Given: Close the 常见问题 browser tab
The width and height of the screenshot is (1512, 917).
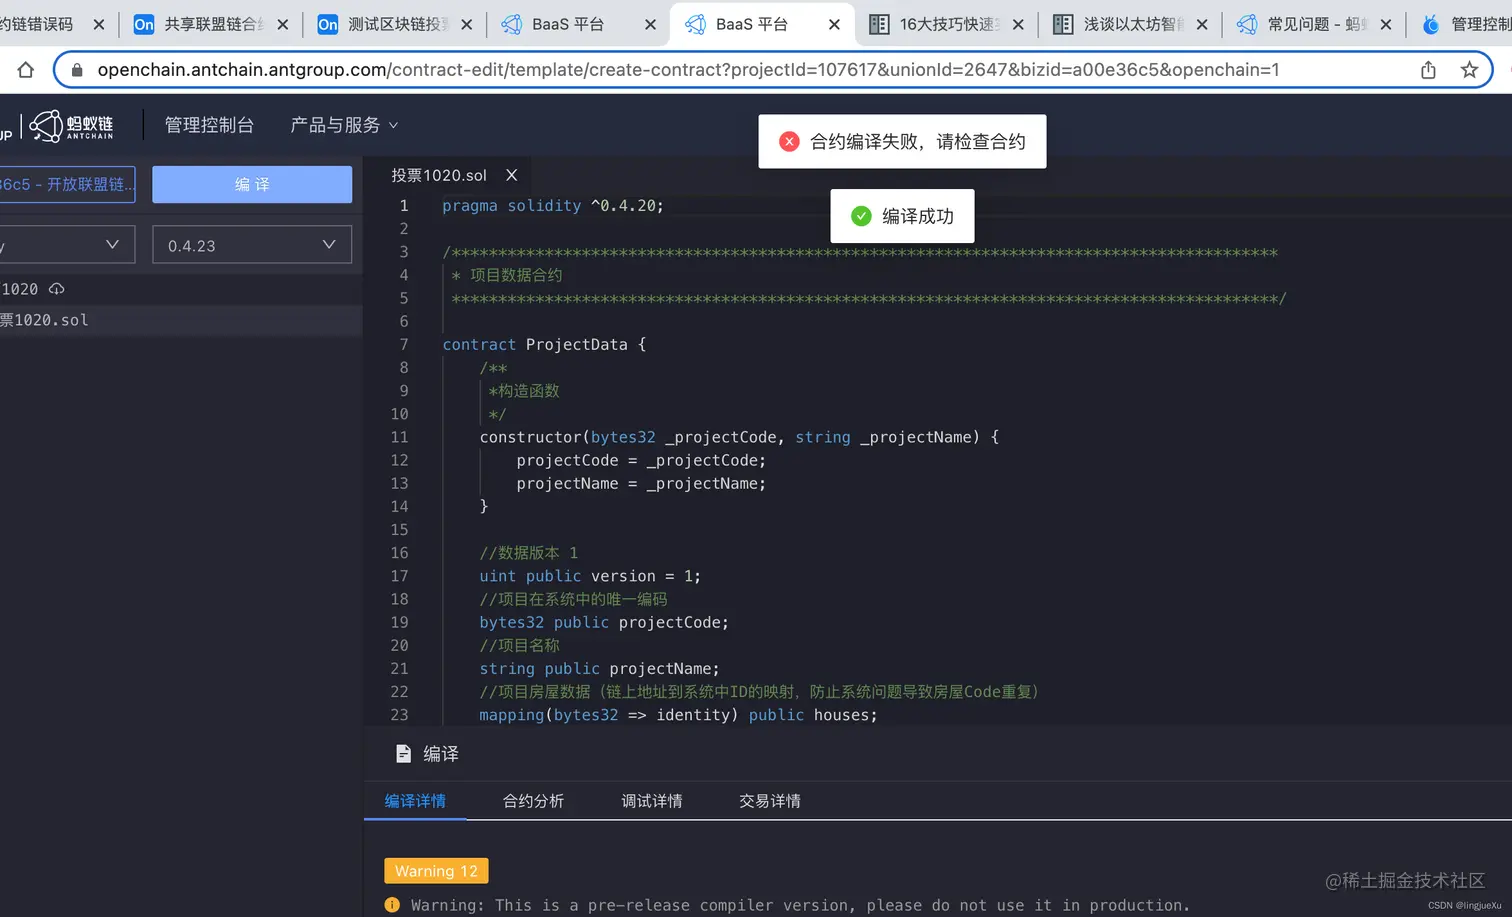Looking at the screenshot, I should (1386, 24).
